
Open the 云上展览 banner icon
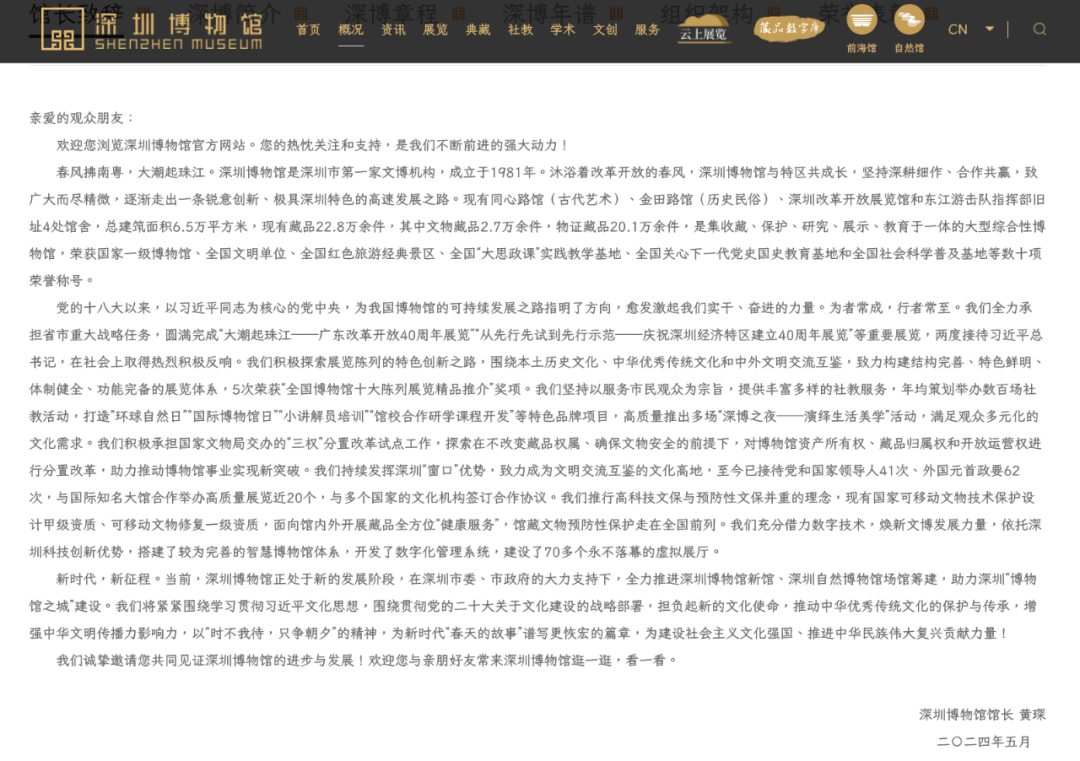click(x=703, y=29)
